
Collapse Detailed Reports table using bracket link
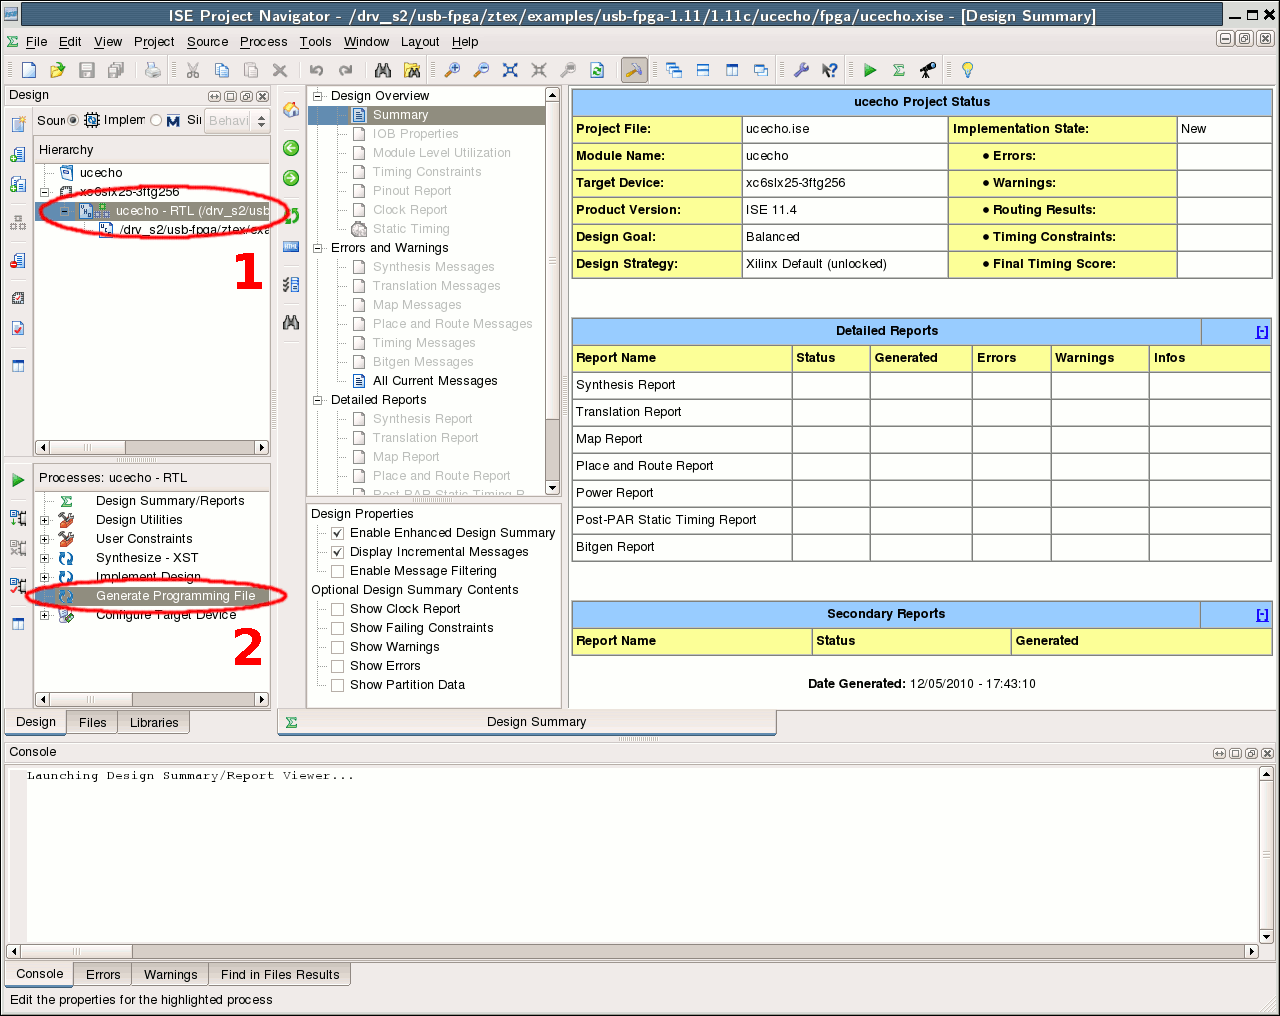click(1261, 332)
